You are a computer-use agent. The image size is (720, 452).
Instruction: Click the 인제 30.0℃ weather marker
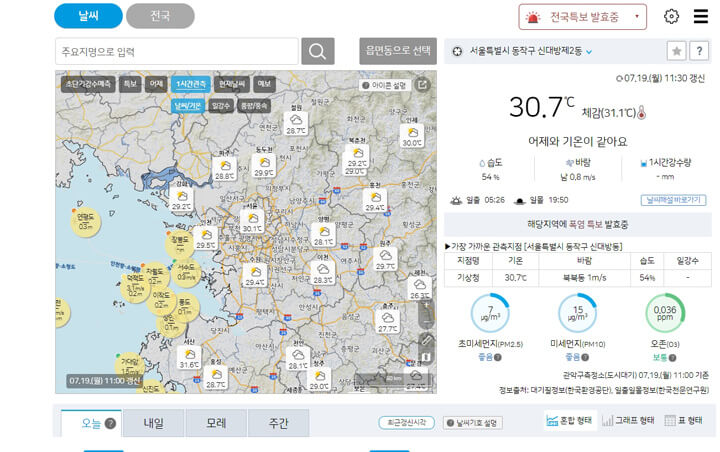coord(412,136)
